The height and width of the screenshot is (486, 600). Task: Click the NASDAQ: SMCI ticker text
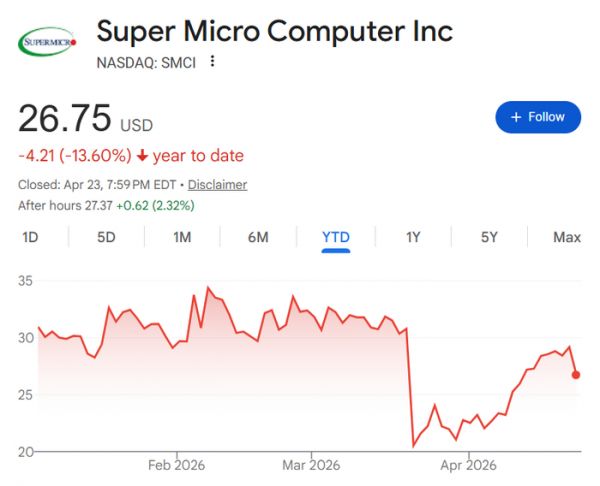pyautogui.click(x=146, y=62)
